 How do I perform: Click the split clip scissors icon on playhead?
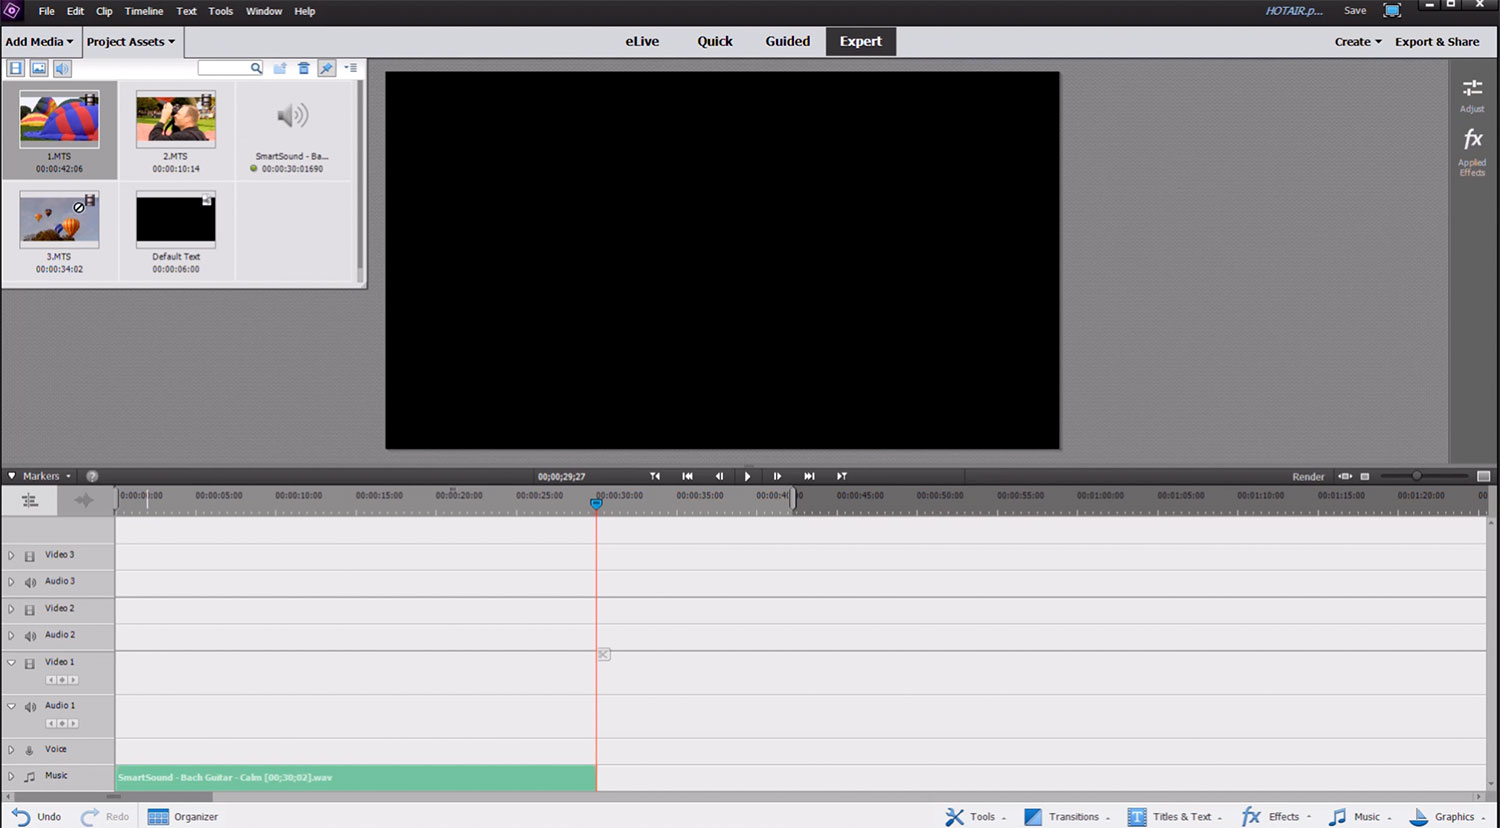pyautogui.click(x=603, y=654)
